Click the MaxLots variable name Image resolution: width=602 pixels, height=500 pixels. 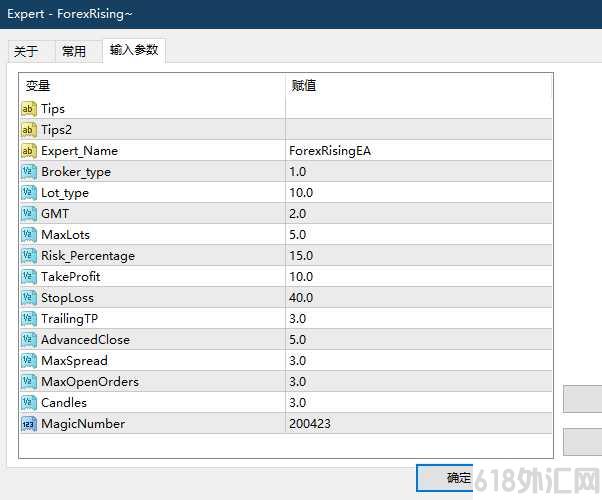click(x=65, y=235)
